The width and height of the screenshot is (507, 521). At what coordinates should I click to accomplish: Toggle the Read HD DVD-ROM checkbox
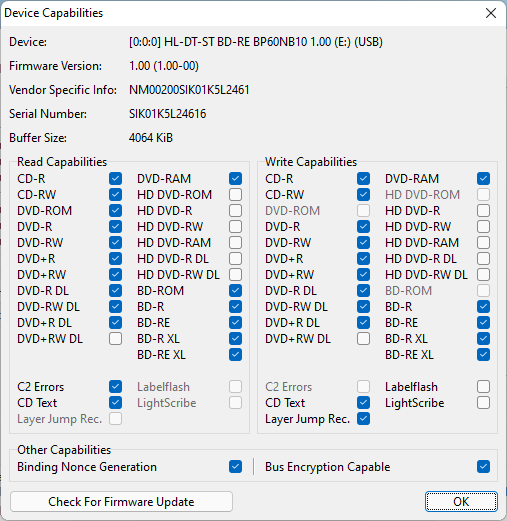click(x=235, y=194)
